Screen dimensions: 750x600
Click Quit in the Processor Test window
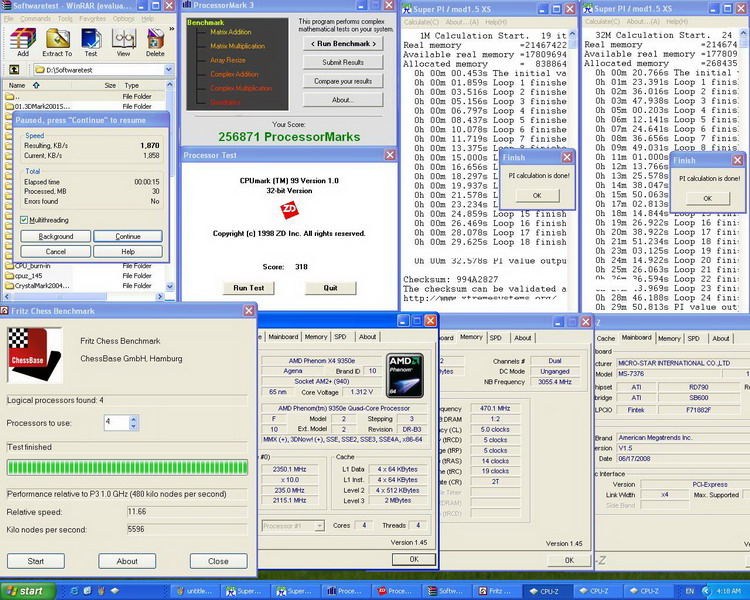pos(331,288)
